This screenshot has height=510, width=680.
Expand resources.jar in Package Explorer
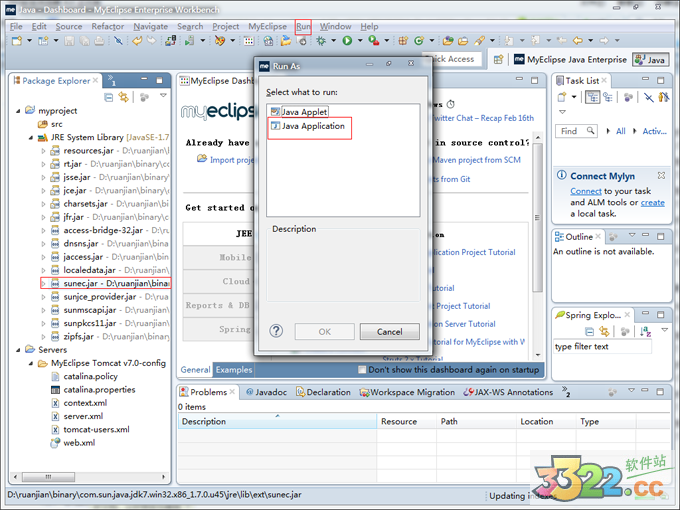pos(43,151)
